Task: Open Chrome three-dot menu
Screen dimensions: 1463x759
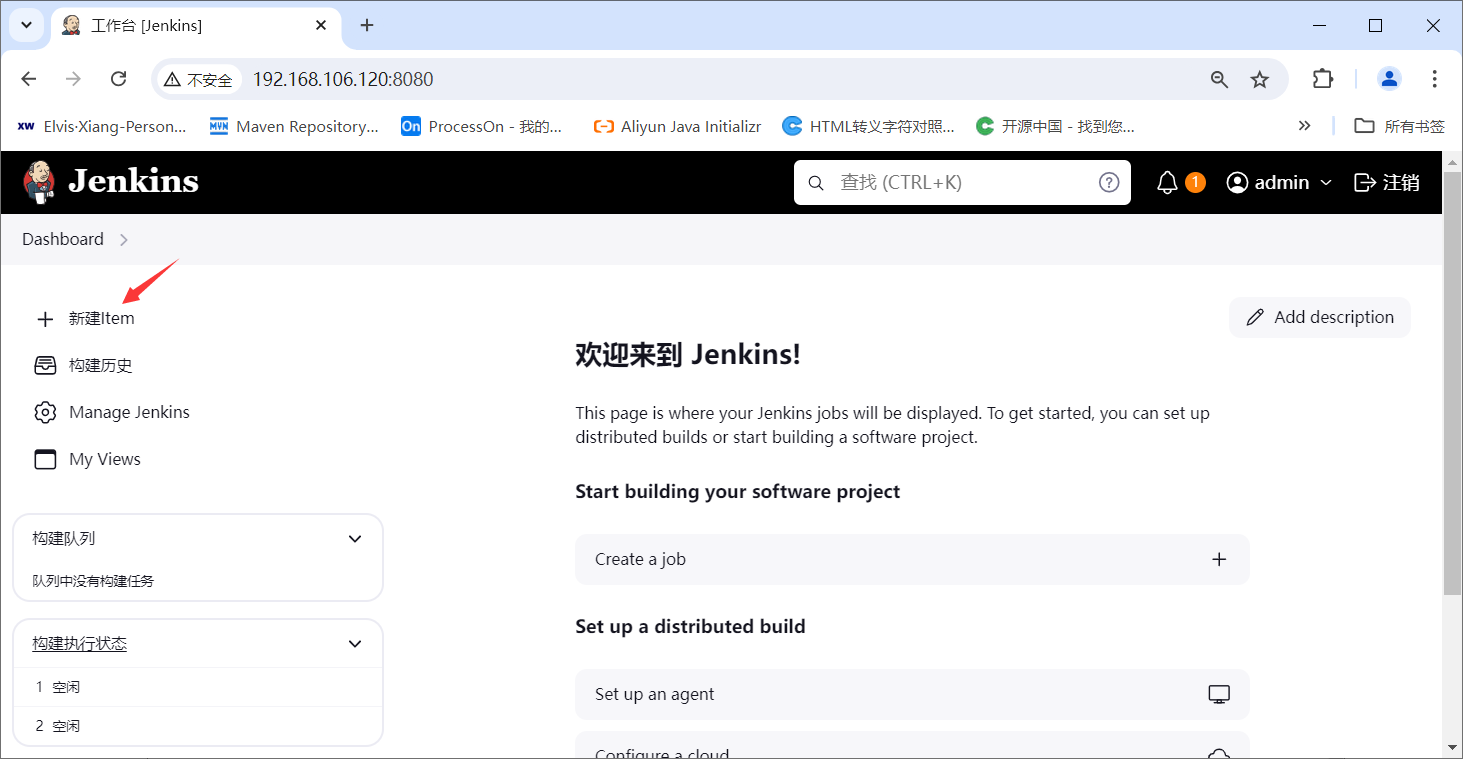Action: [x=1435, y=78]
